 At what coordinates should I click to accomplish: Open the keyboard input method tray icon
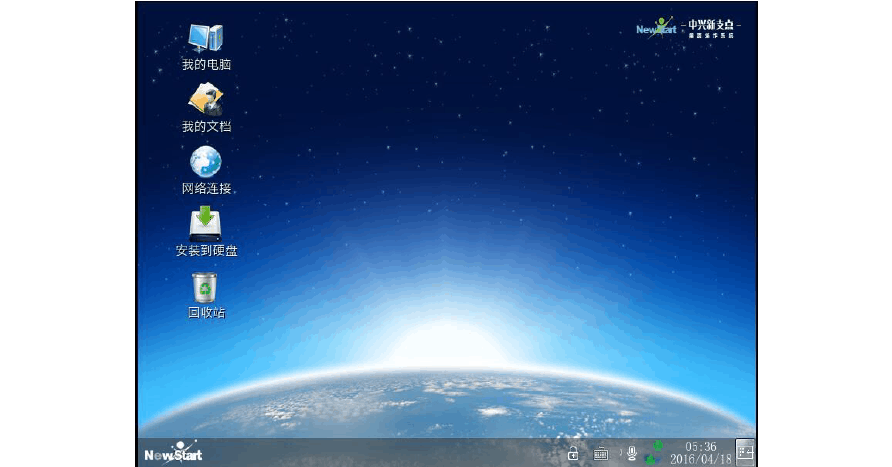pos(601,454)
